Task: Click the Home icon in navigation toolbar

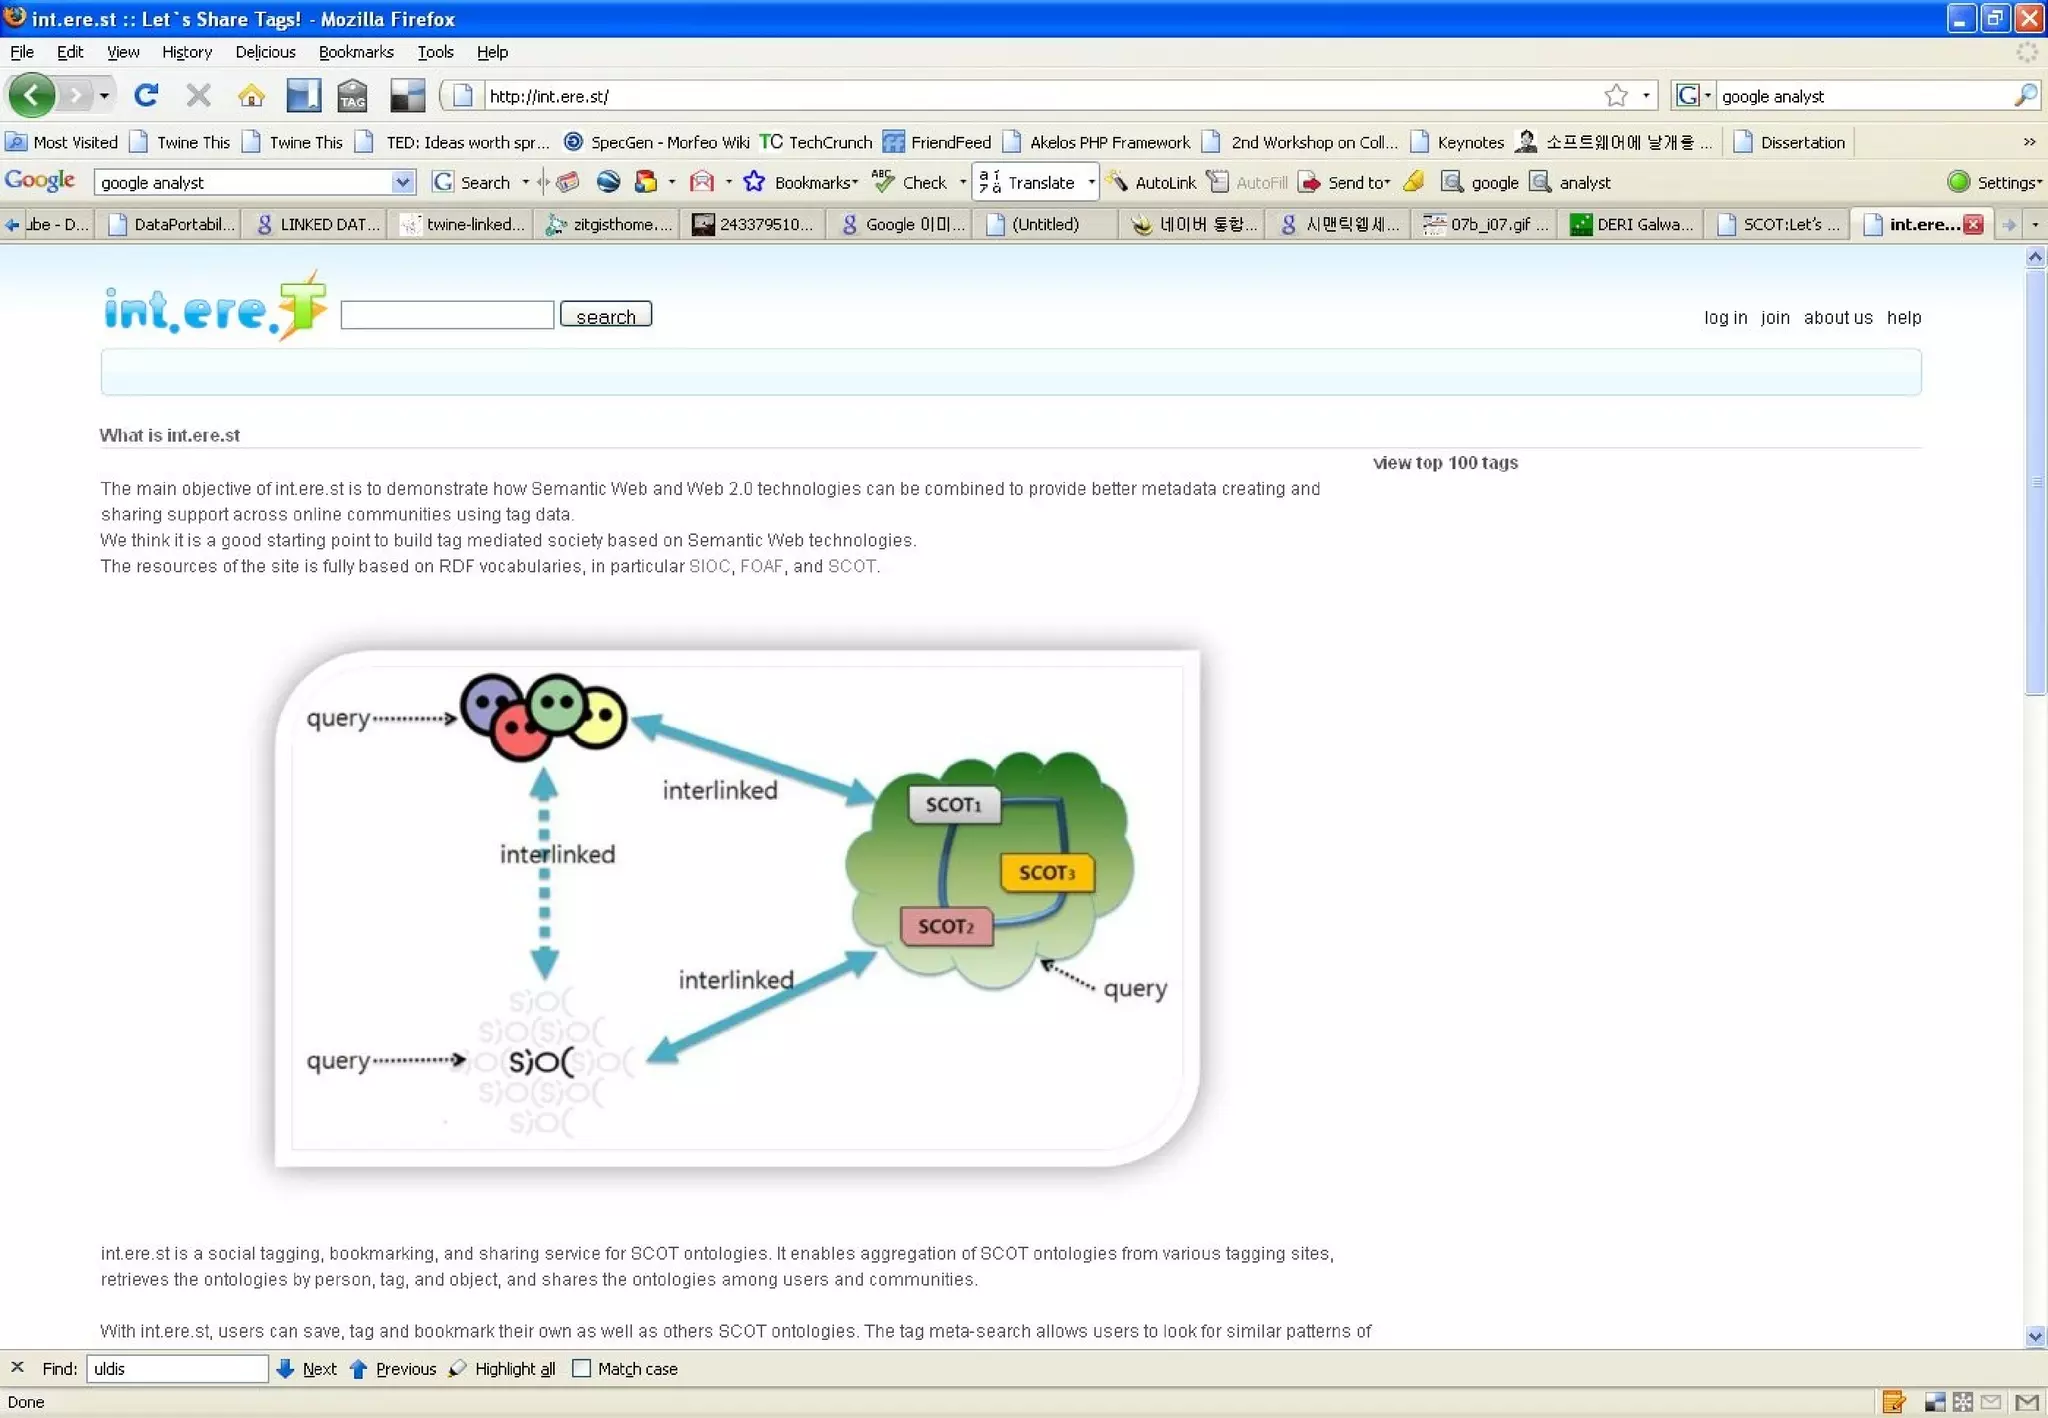Action: pyautogui.click(x=251, y=95)
